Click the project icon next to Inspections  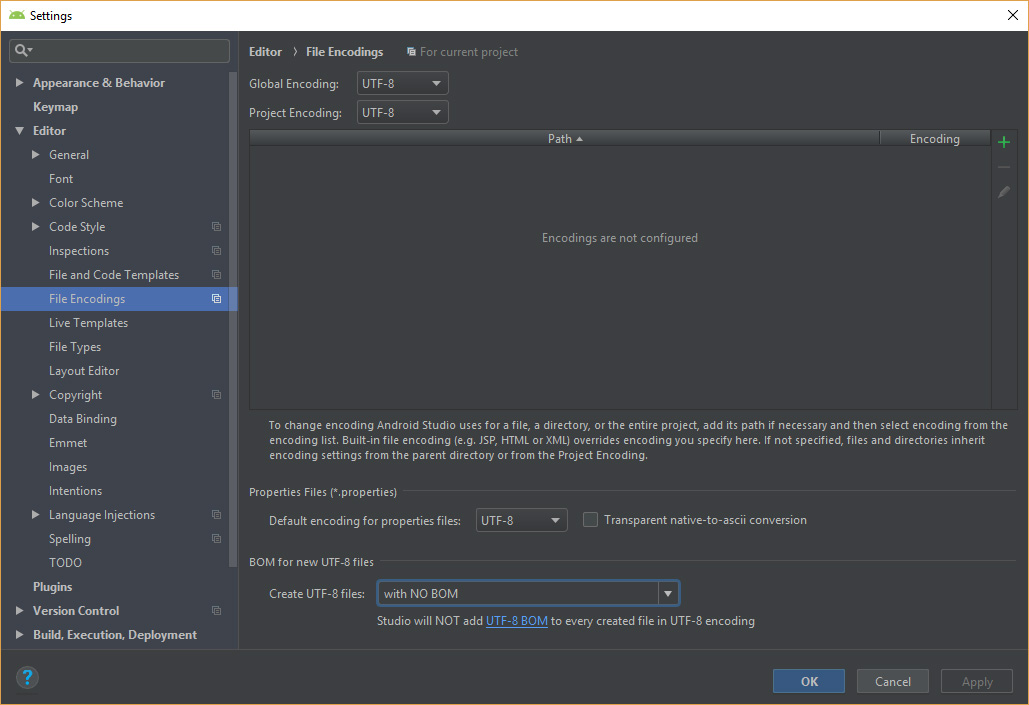(215, 250)
